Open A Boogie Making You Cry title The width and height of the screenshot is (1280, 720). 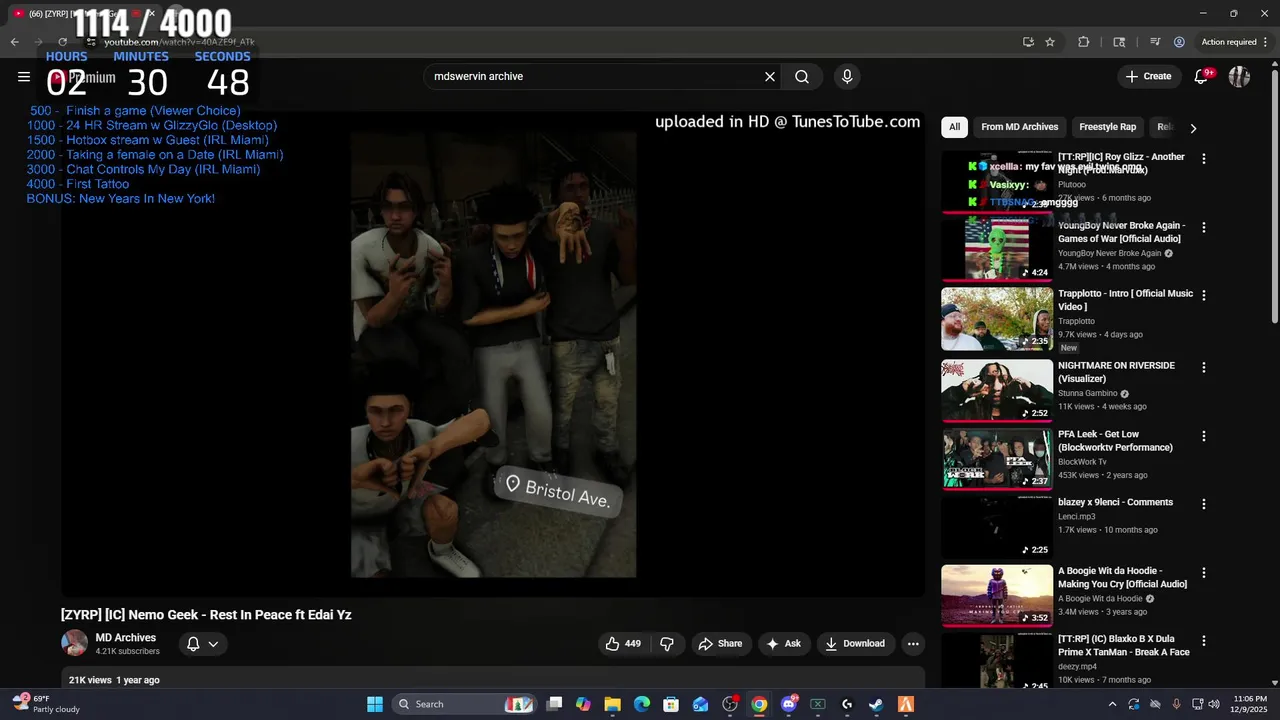(1123, 578)
